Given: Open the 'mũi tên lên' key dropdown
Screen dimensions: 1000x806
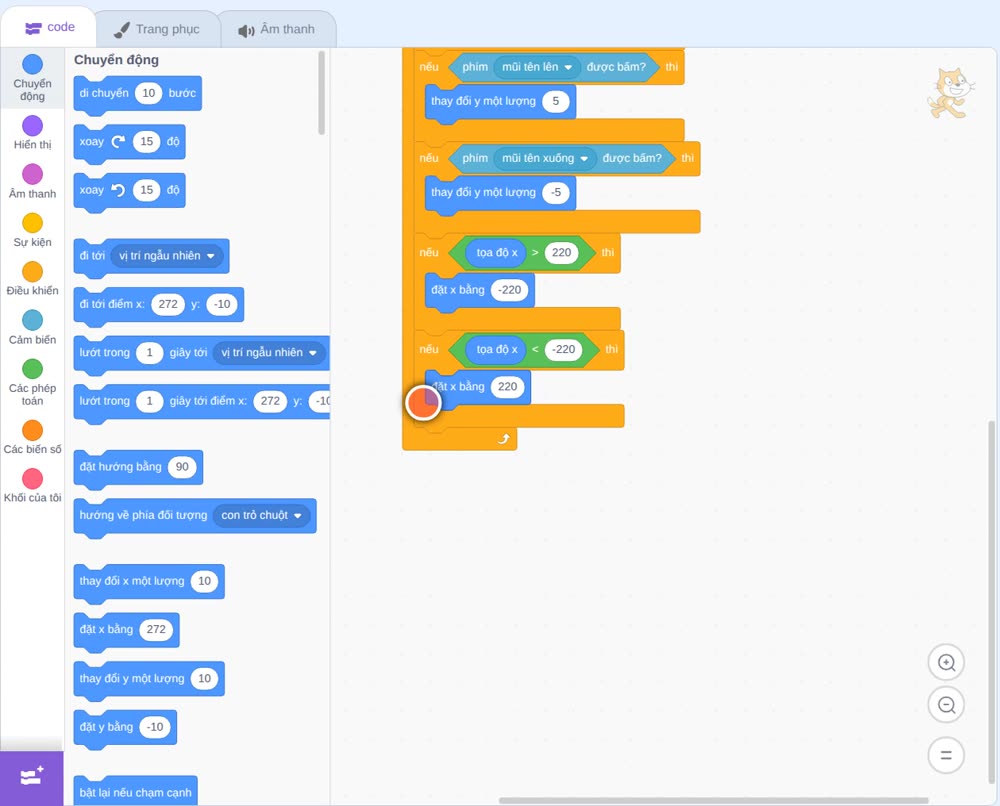Looking at the screenshot, I should click(x=536, y=67).
